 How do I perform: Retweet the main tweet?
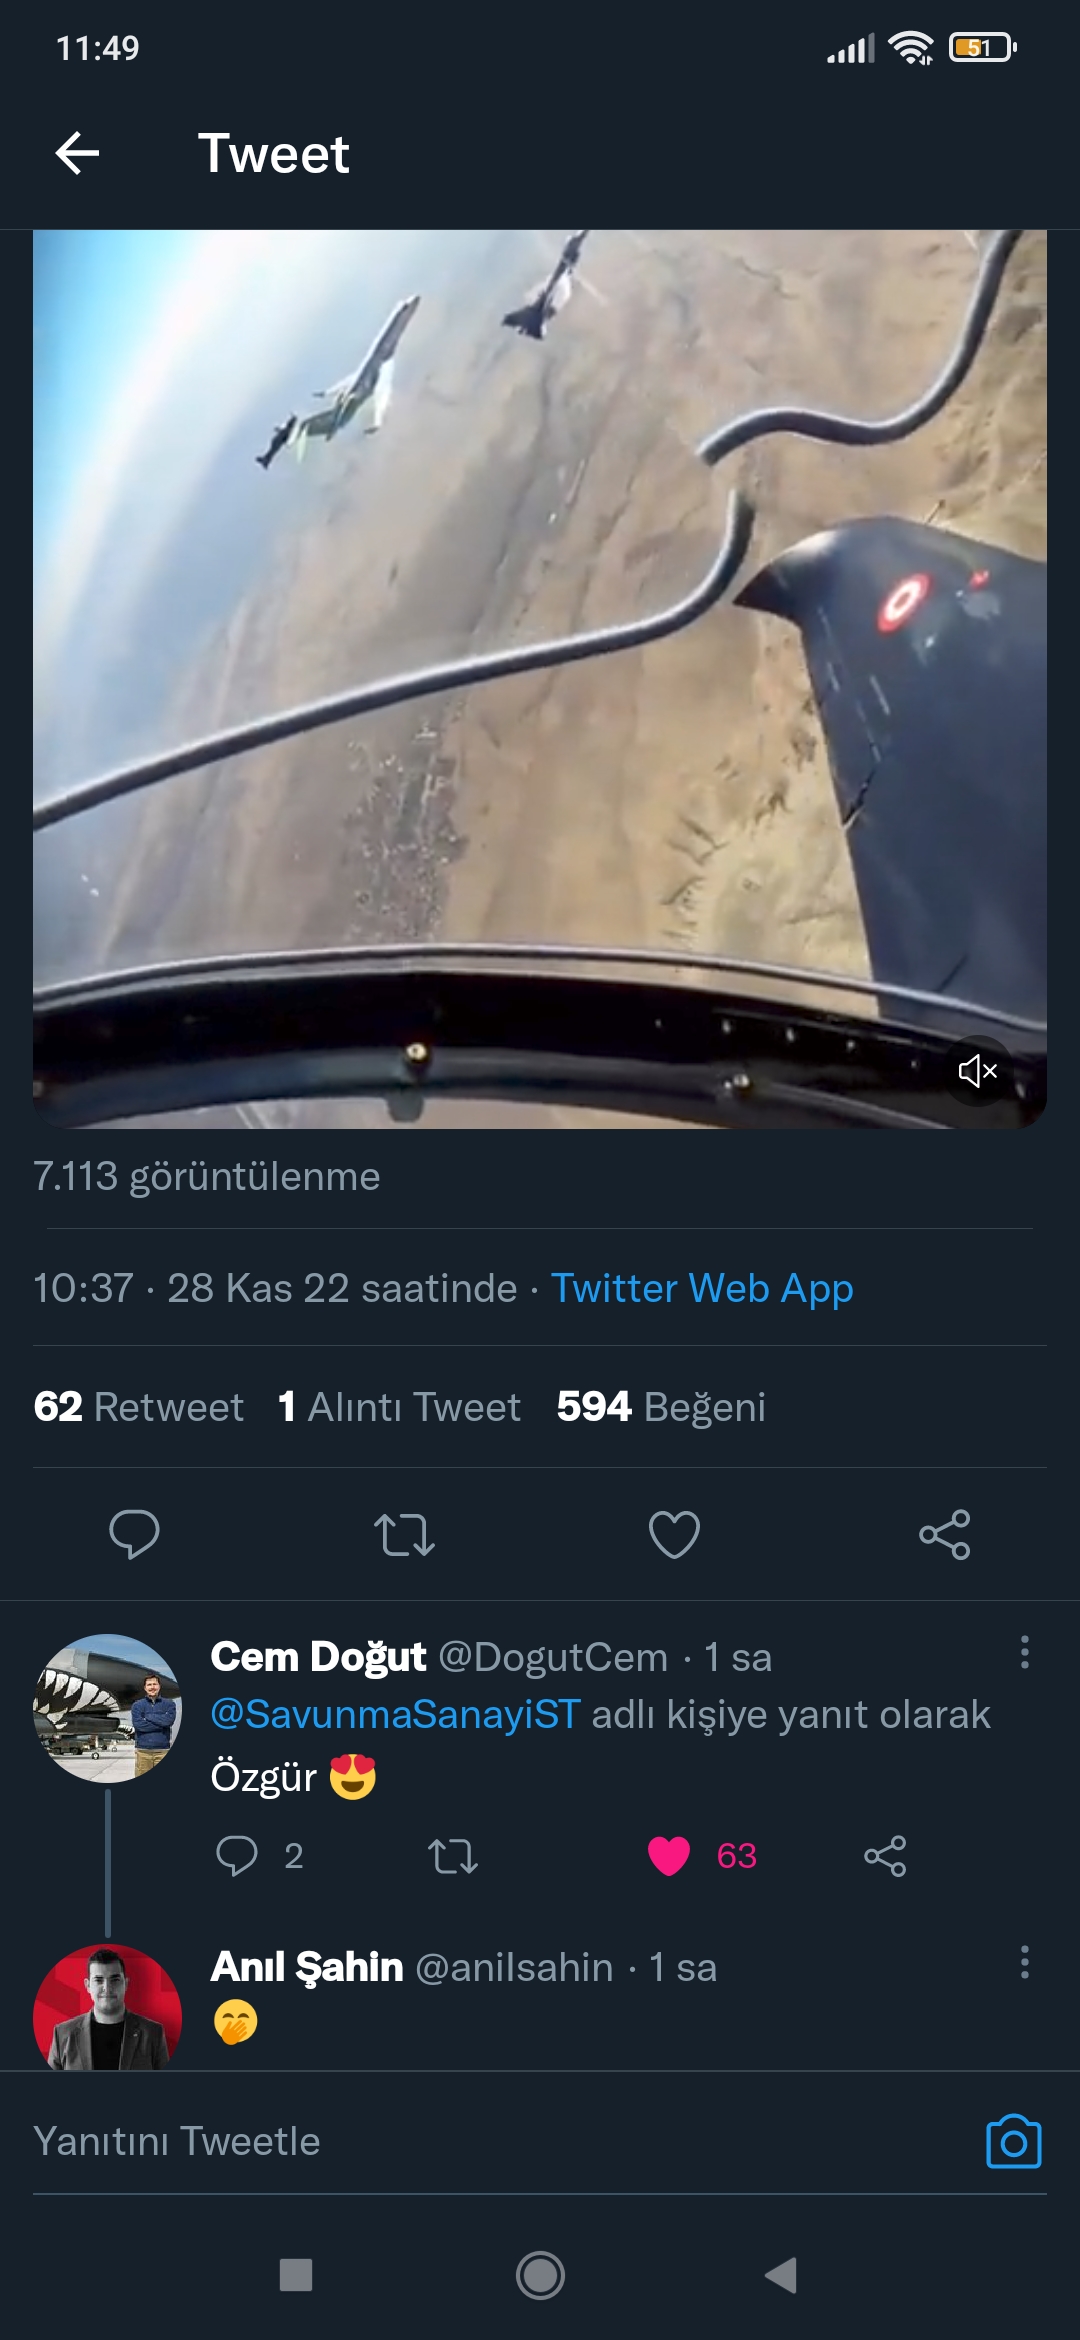(404, 1534)
